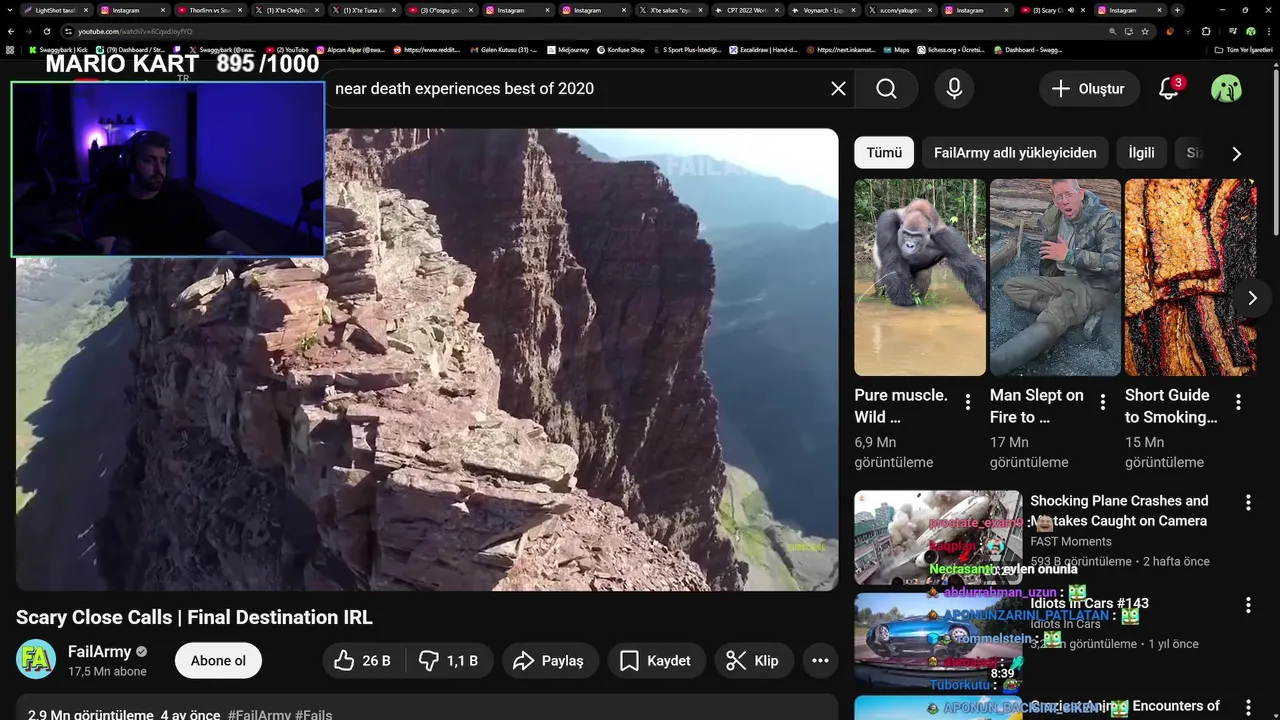Switch to Thorfinn vs Snake YouTube tab
This screenshot has height=720, width=1280.
coord(209,10)
